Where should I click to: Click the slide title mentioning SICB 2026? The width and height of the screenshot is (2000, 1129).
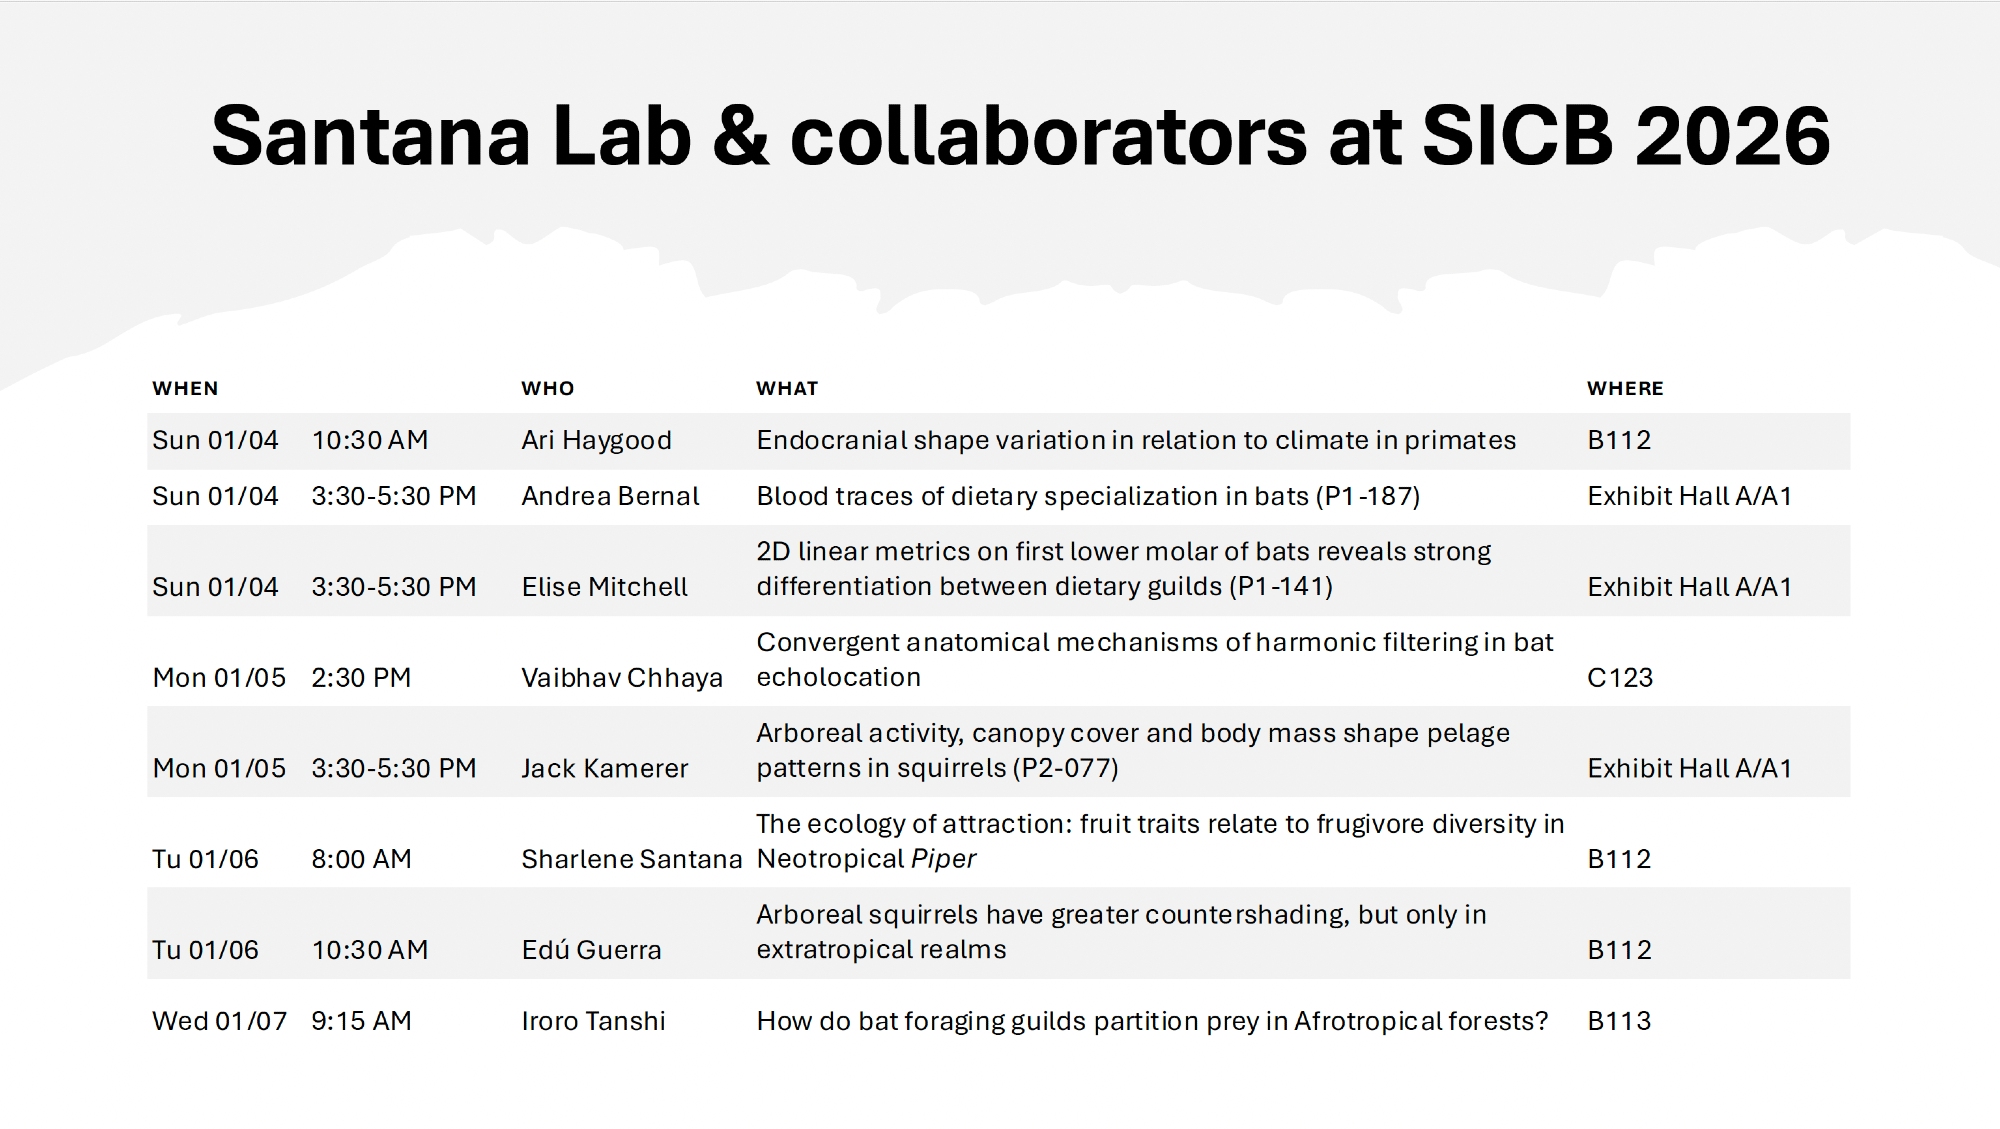point(1020,136)
